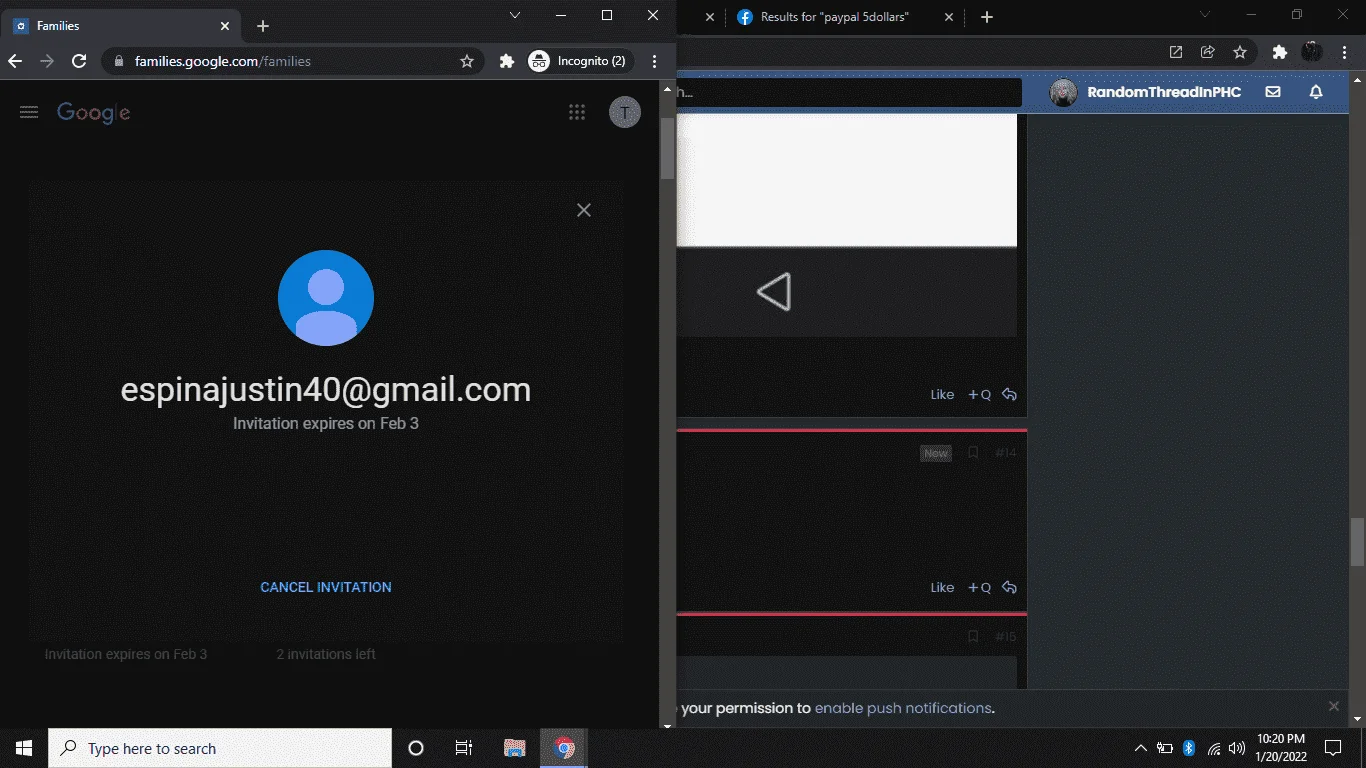Screen dimensions: 1366x768
Task: Open the Incognito (2) profile button
Action: tap(580, 61)
